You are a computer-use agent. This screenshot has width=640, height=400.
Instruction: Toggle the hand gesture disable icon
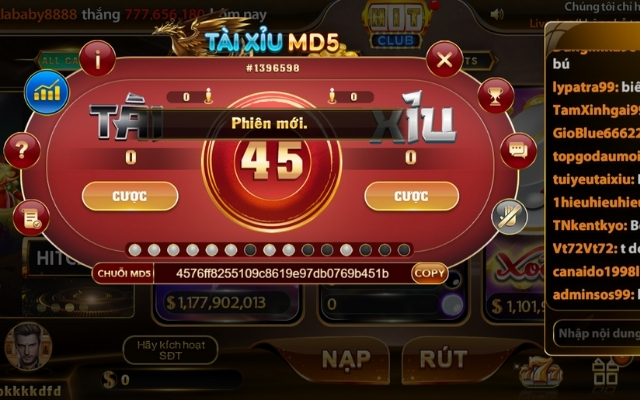[x=509, y=216]
